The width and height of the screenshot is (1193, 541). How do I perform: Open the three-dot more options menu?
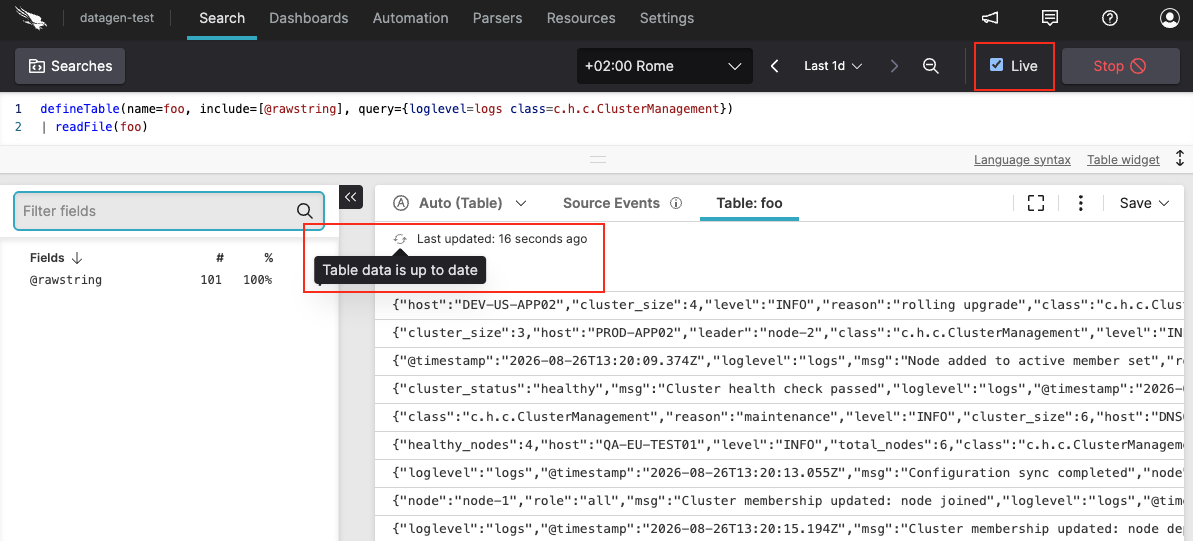tap(1080, 203)
